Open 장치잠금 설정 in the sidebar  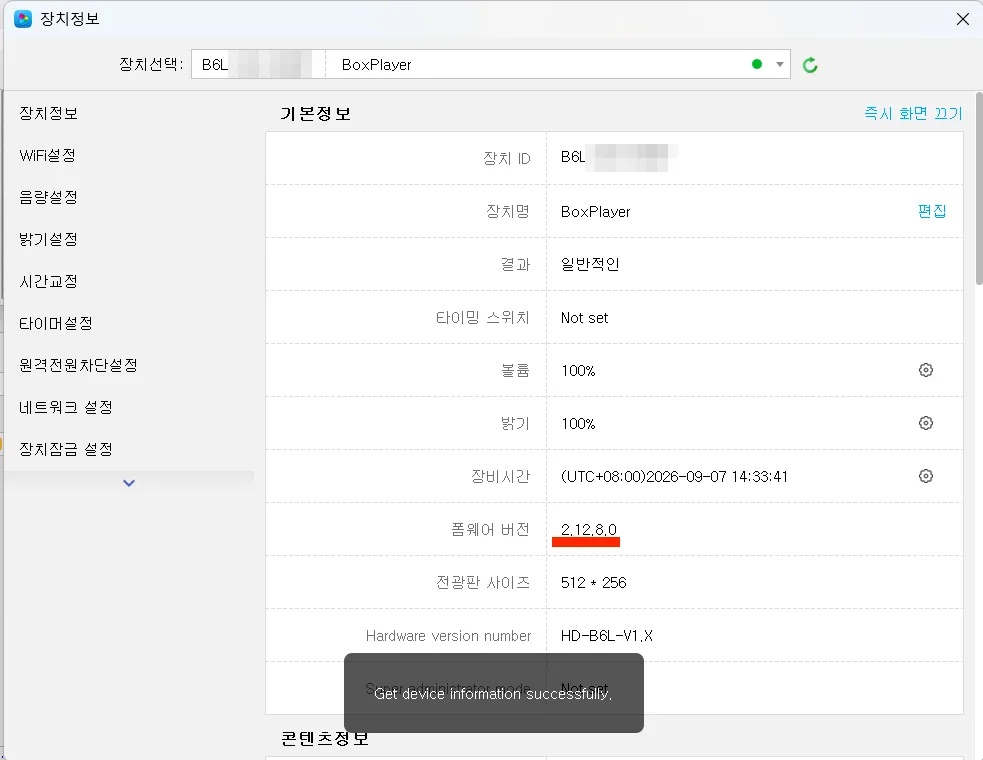66,450
